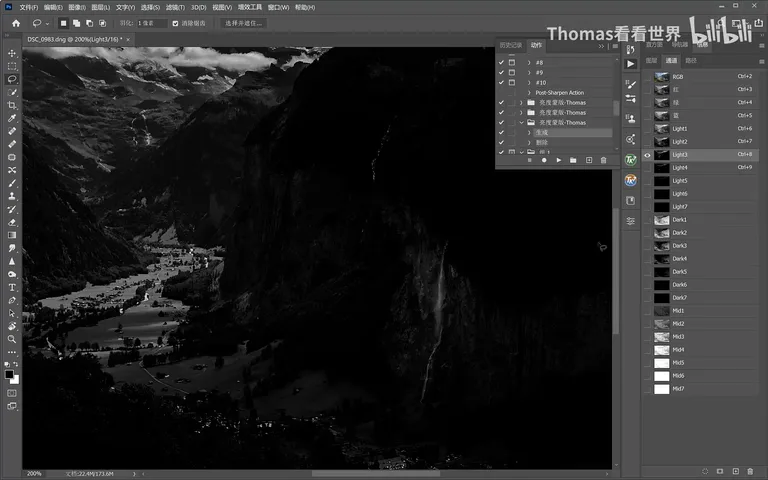Select the Gradient tool
Viewport: 768px width, 480px height.
(12, 235)
